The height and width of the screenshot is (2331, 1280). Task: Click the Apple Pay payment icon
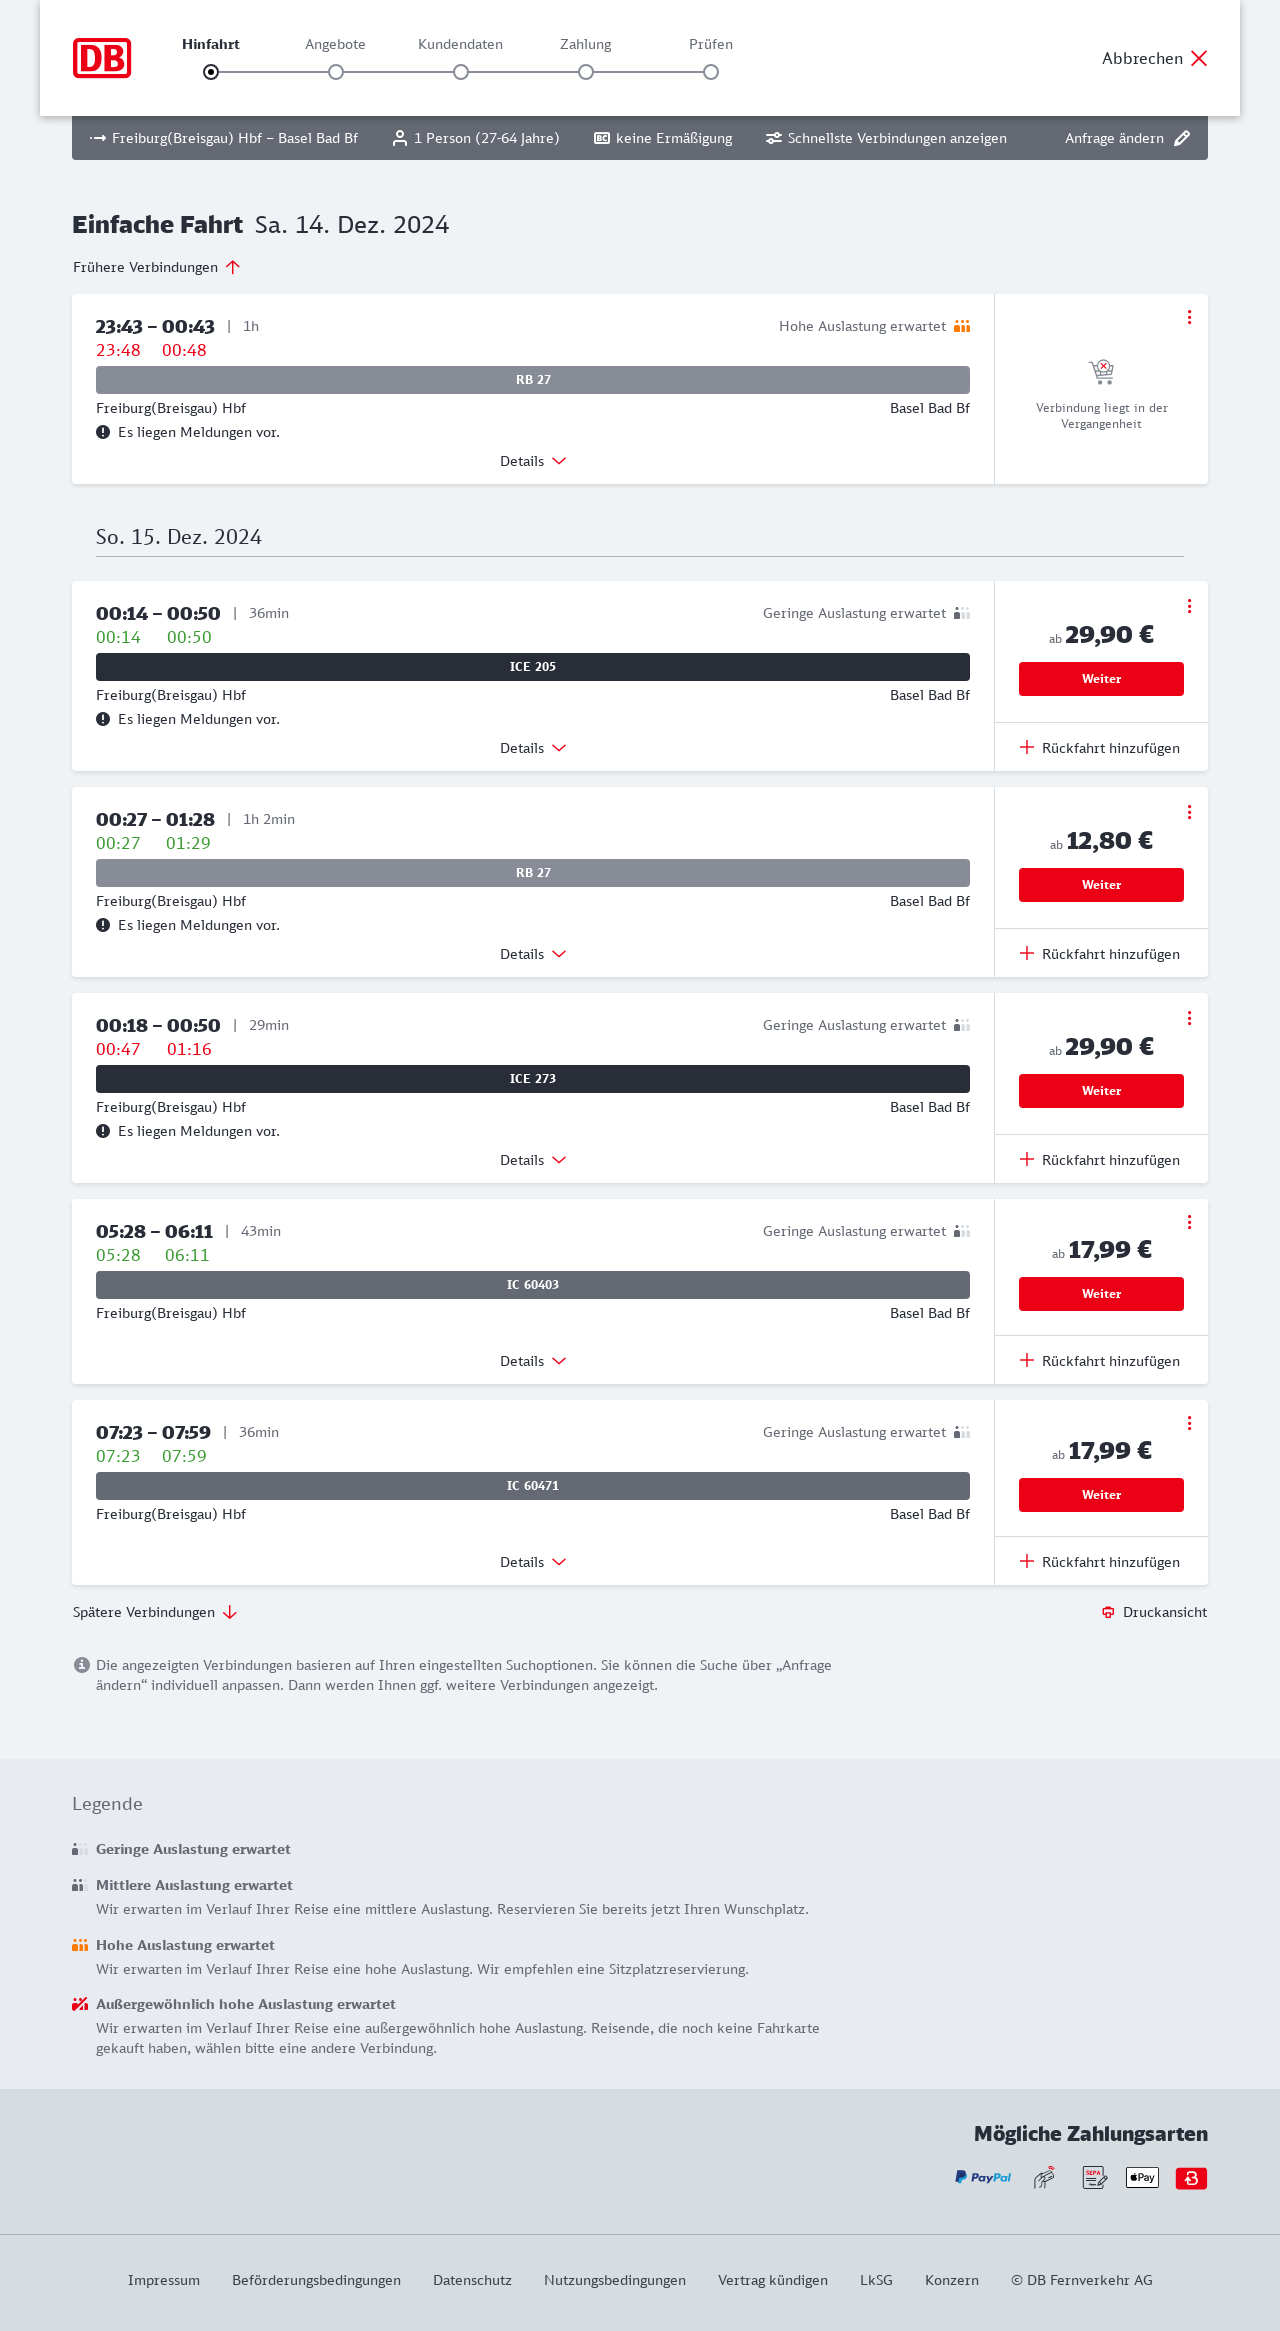[1142, 2177]
